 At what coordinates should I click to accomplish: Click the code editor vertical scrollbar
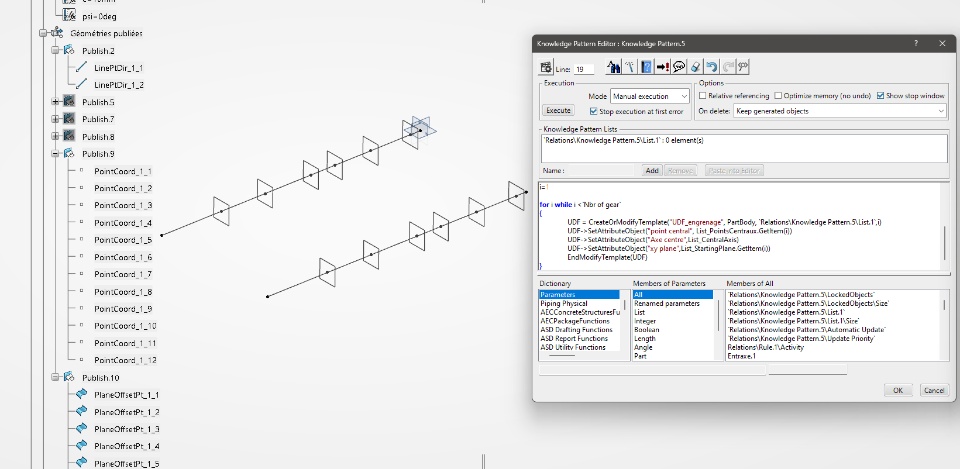click(x=946, y=227)
